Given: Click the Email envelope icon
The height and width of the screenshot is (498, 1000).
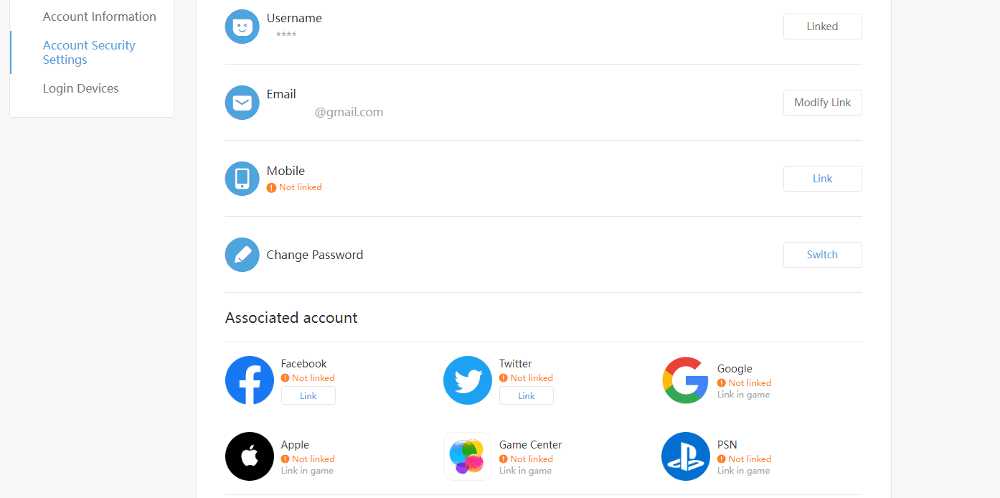Looking at the screenshot, I should coord(242,103).
